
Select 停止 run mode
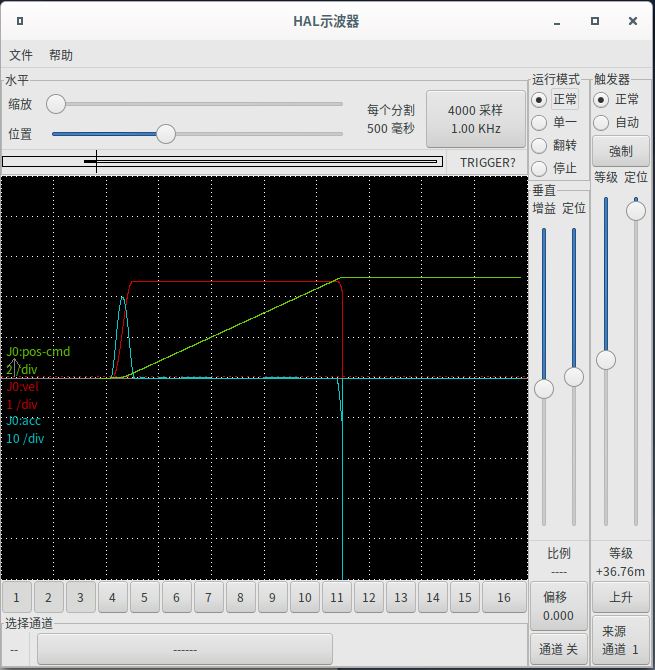(x=555, y=168)
